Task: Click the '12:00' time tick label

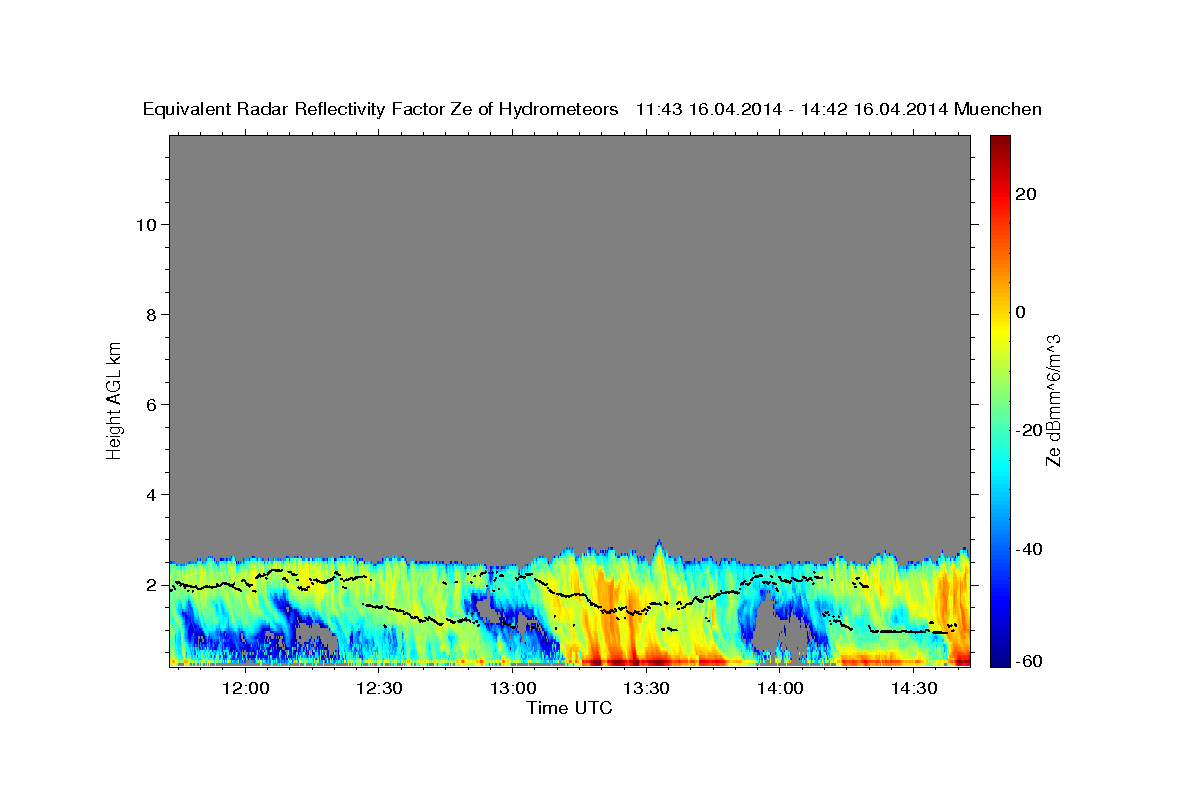Action: 245,688
